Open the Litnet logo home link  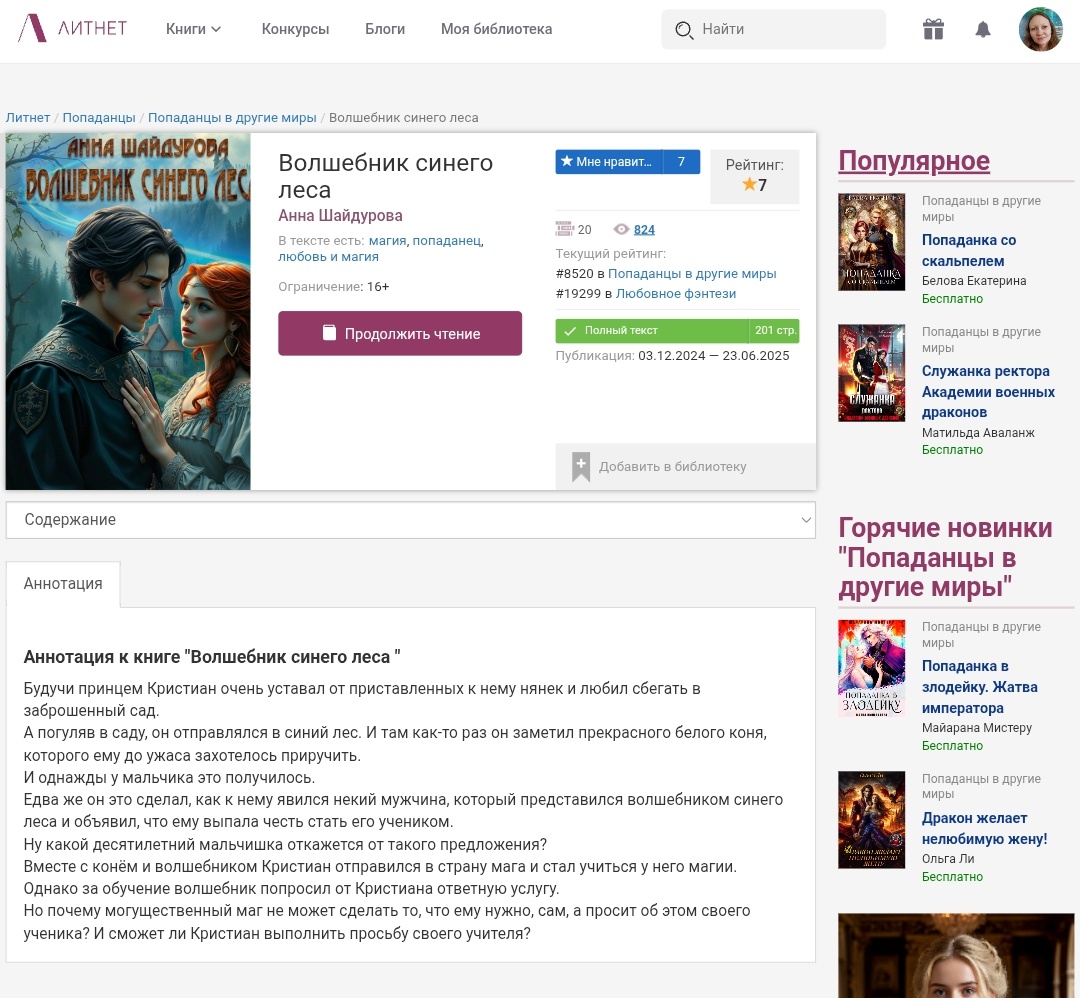72,28
